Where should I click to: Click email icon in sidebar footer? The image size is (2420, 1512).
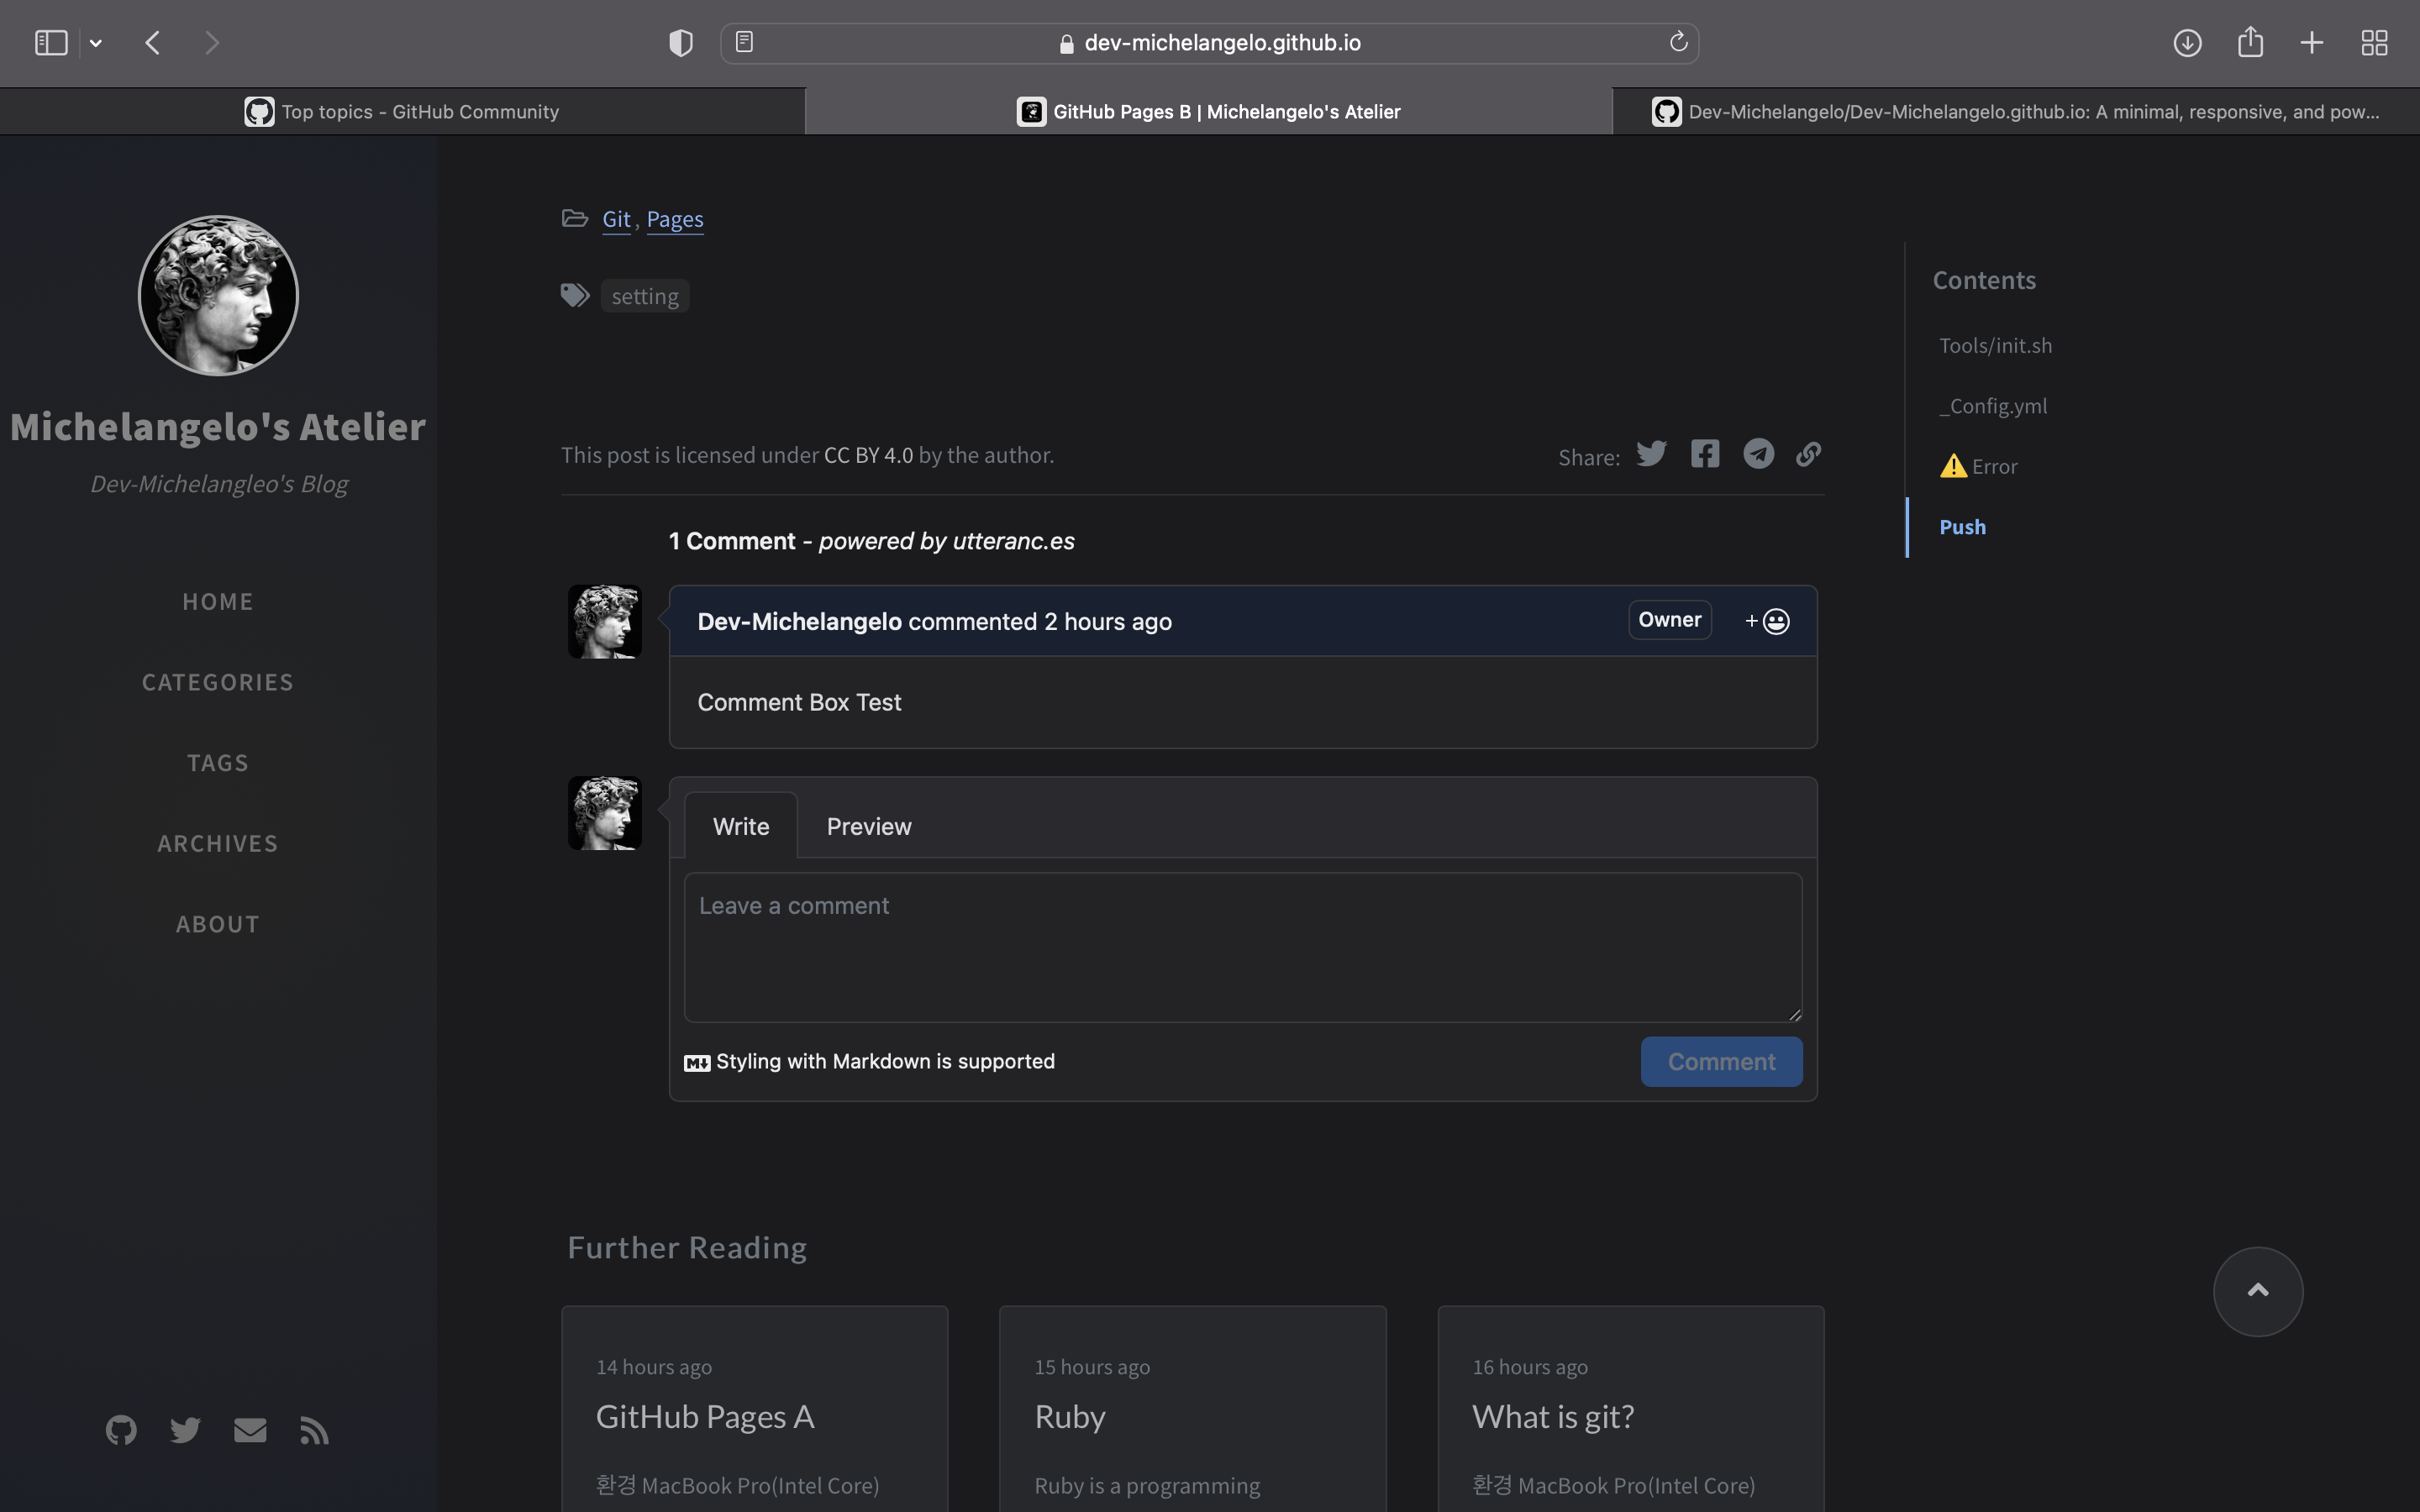pos(250,1430)
